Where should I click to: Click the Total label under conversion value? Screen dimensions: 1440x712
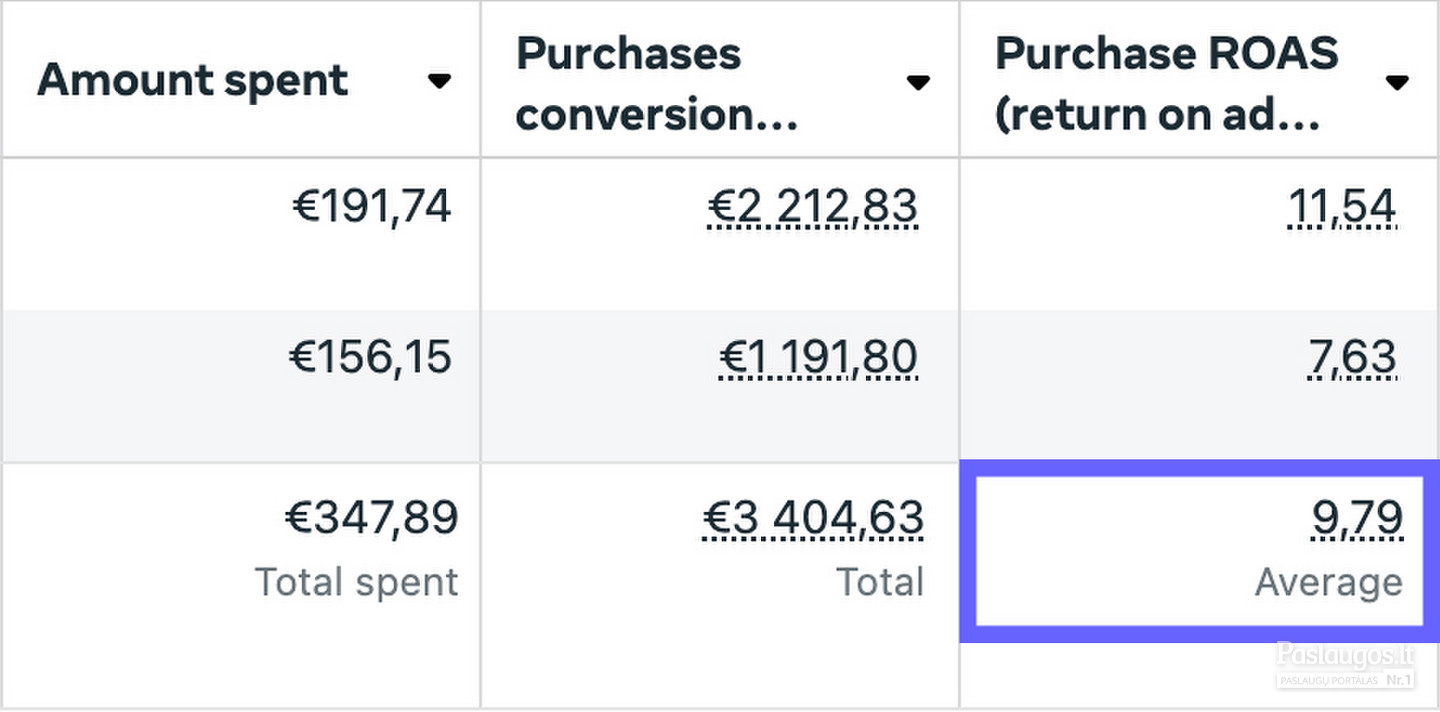click(881, 582)
